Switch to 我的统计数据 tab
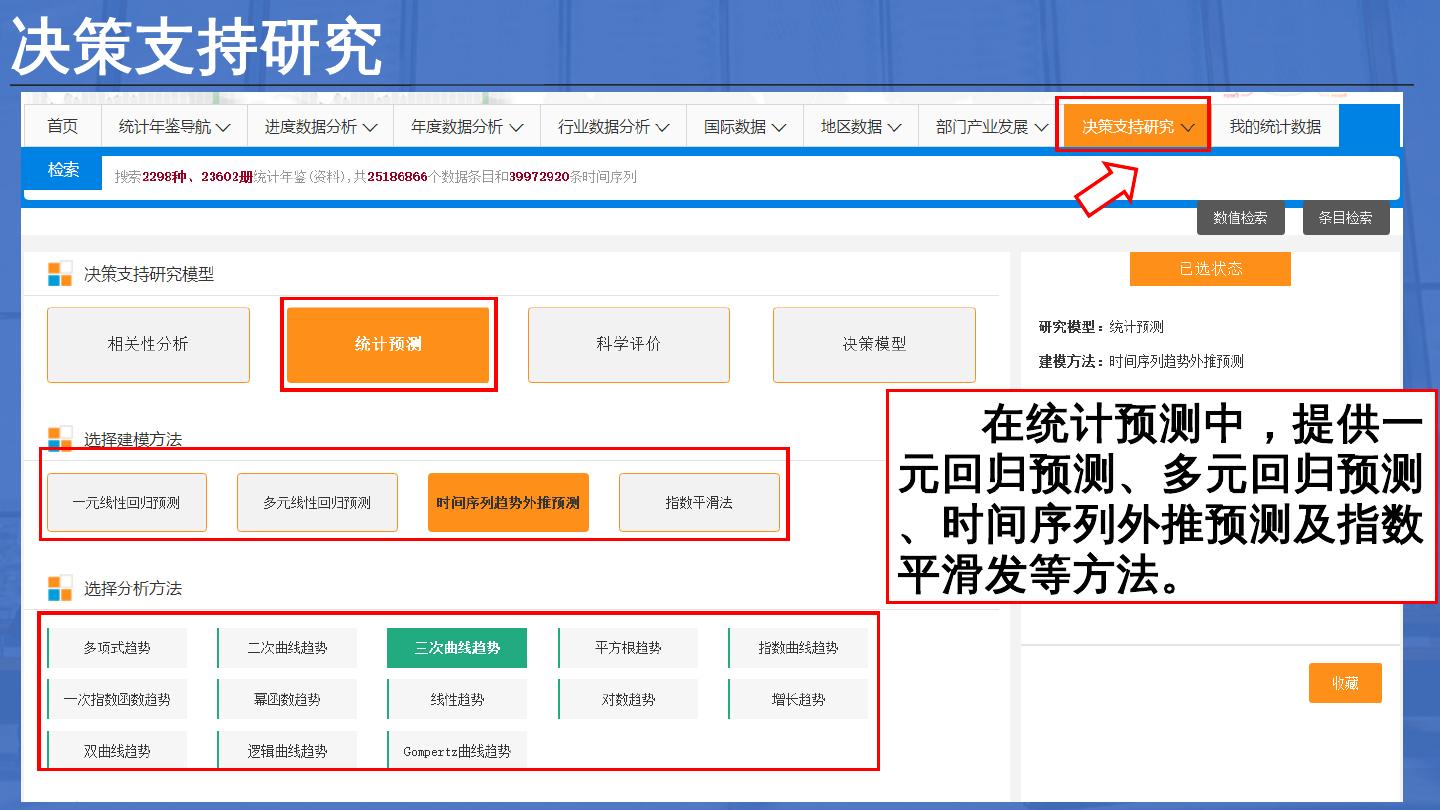1440x810 pixels. point(1274,127)
